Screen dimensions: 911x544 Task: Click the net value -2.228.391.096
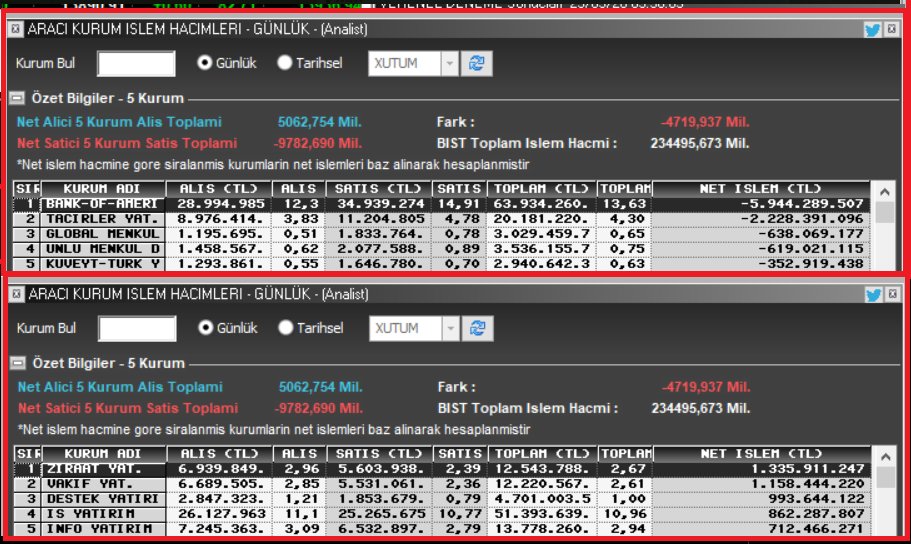(x=802, y=219)
